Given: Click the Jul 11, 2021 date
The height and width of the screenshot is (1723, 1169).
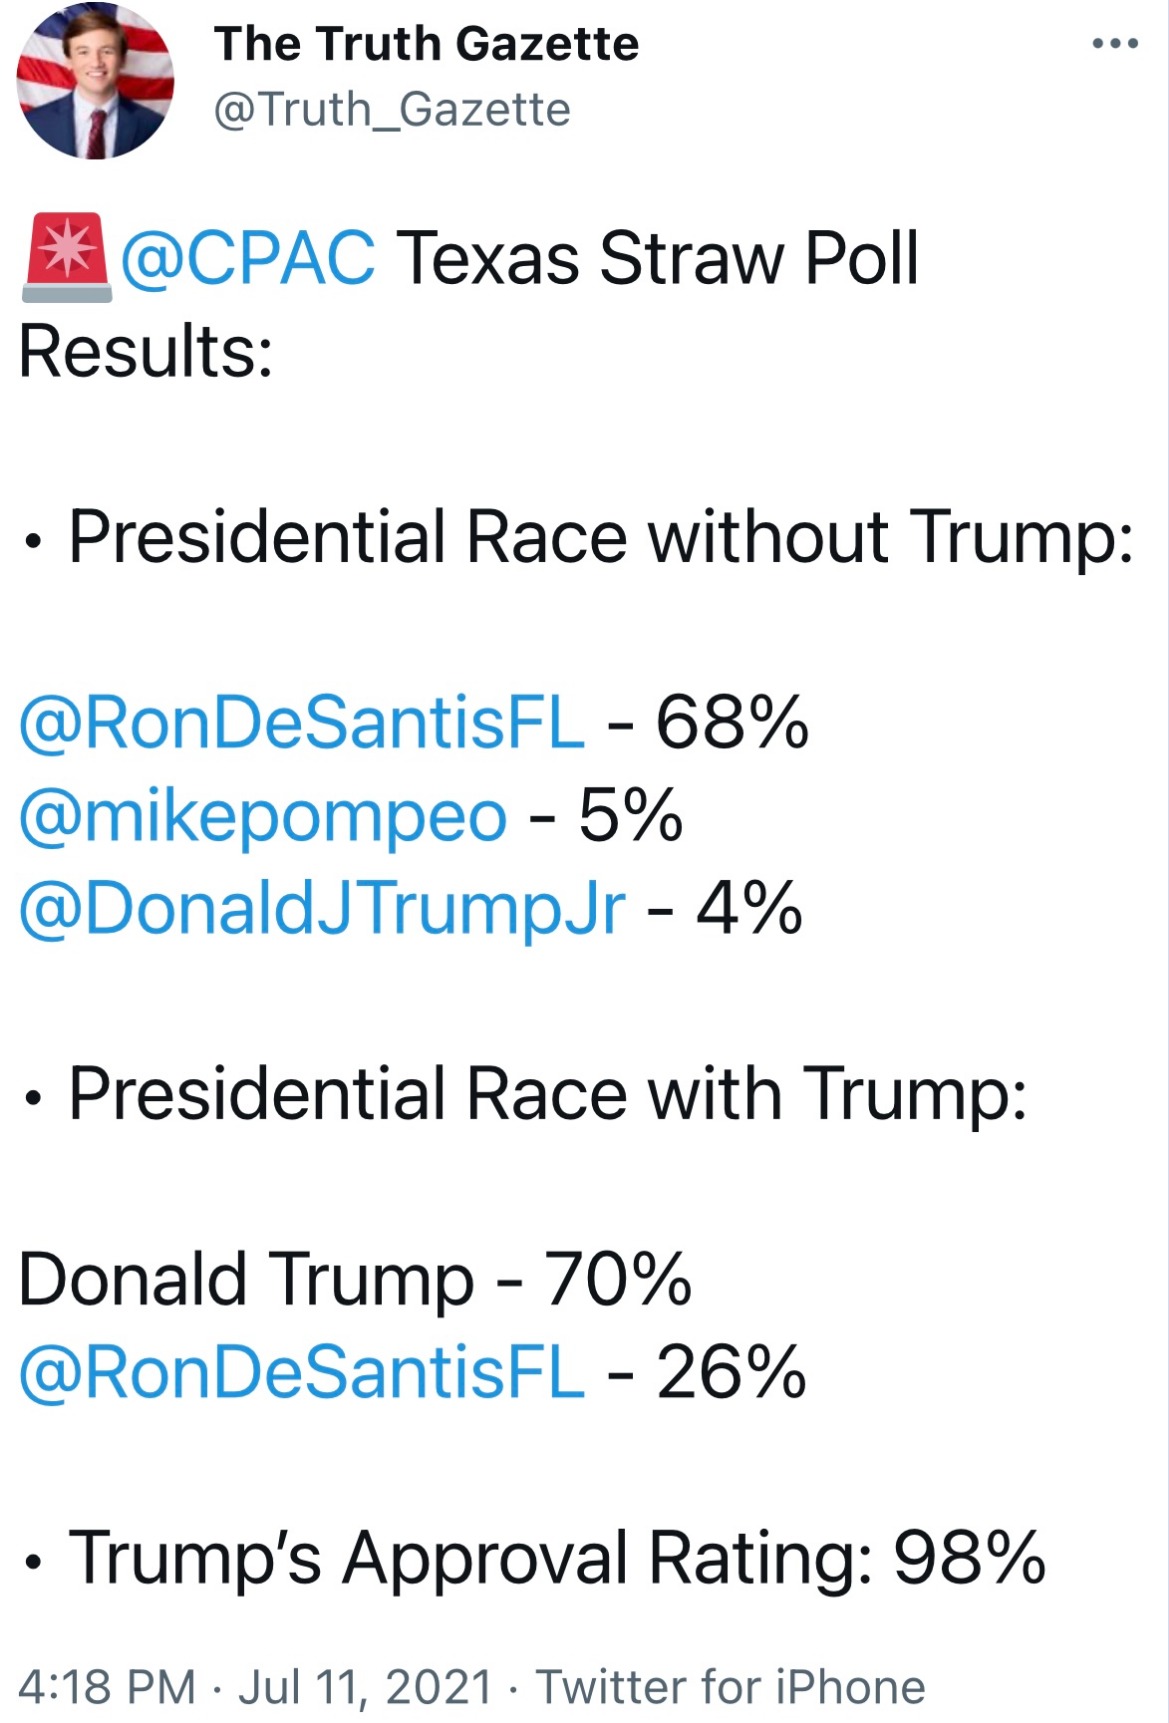Looking at the screenshot, I should pyautogui.click(x=365, y=1687).
